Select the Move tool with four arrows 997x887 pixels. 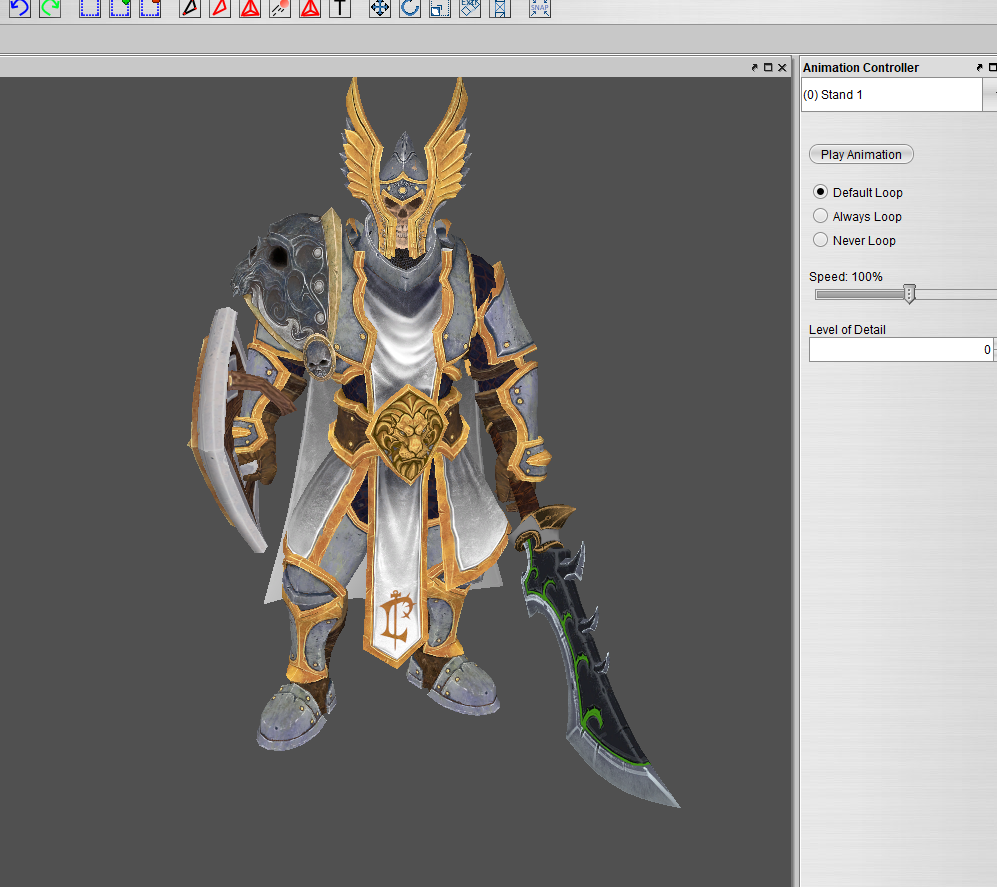point(380,8)
